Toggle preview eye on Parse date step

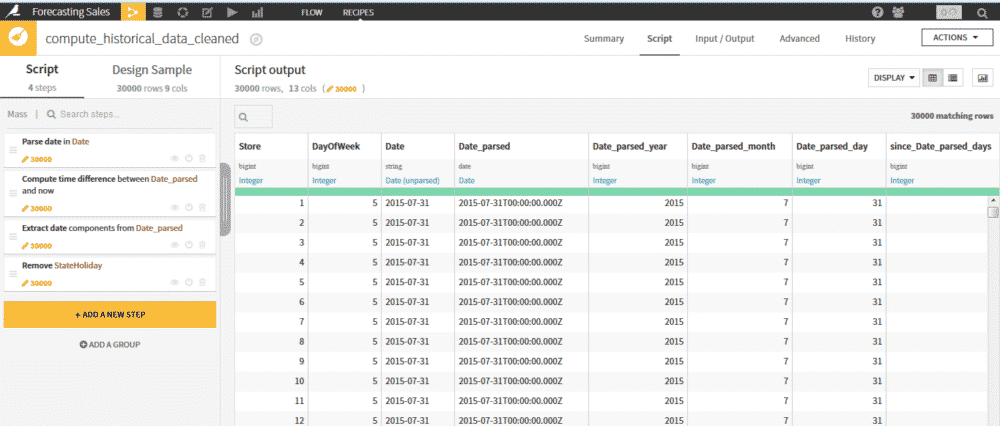point(174,158)
